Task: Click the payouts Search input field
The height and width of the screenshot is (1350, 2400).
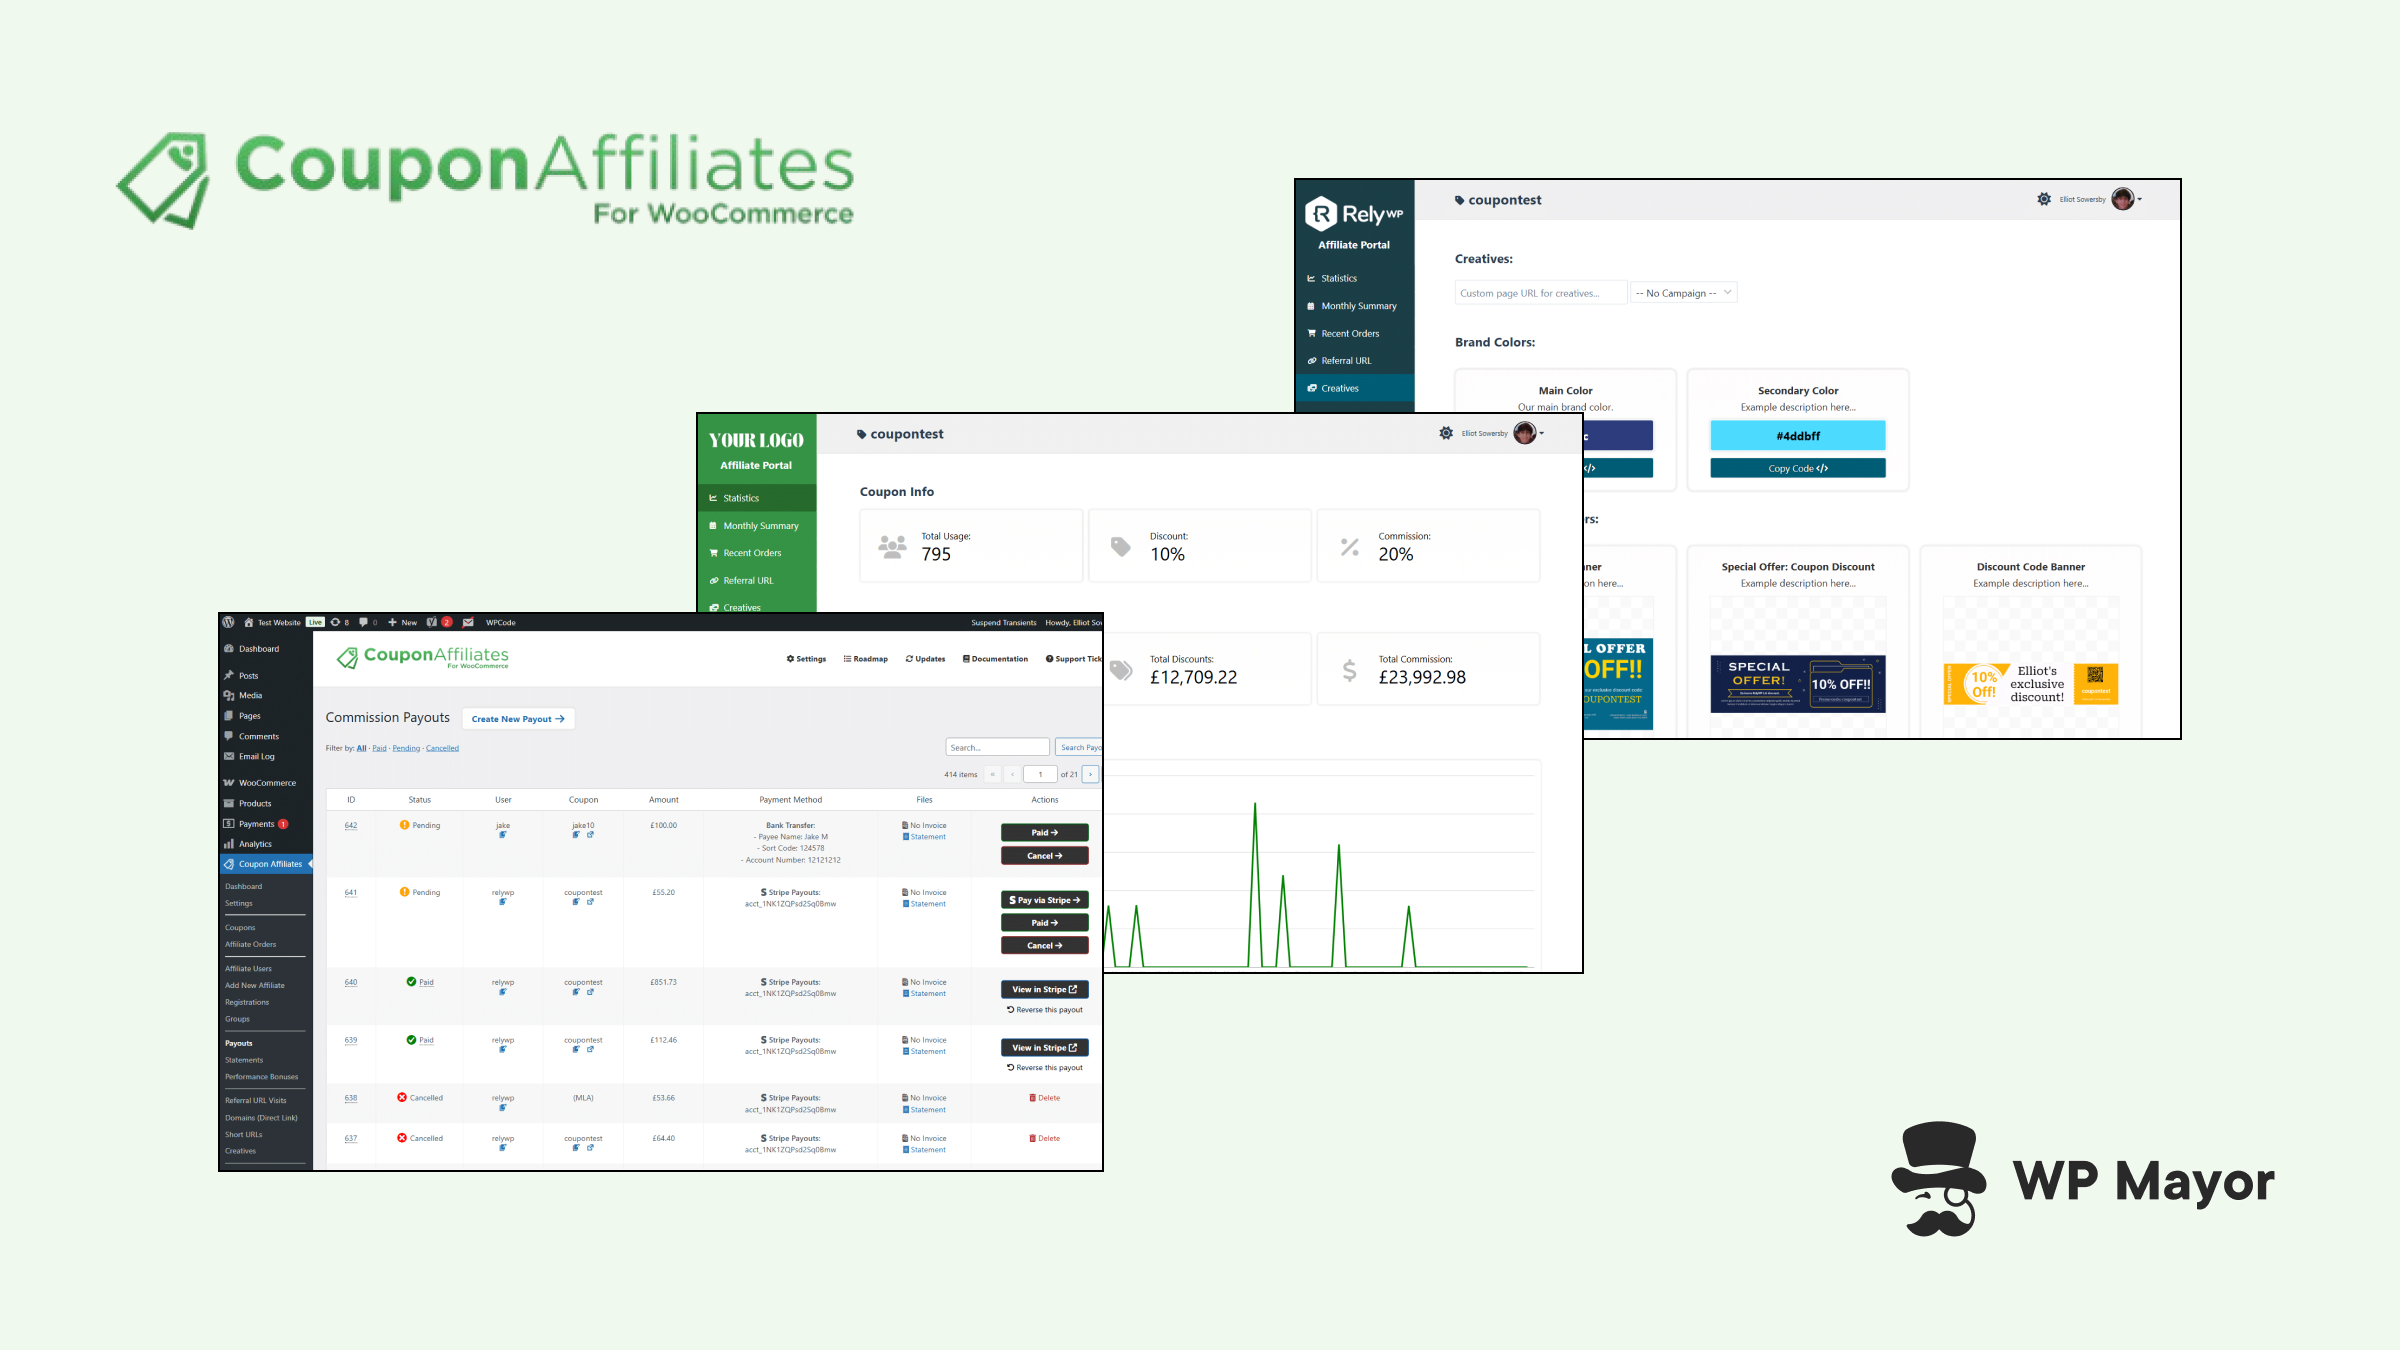Action: point(997,747)
